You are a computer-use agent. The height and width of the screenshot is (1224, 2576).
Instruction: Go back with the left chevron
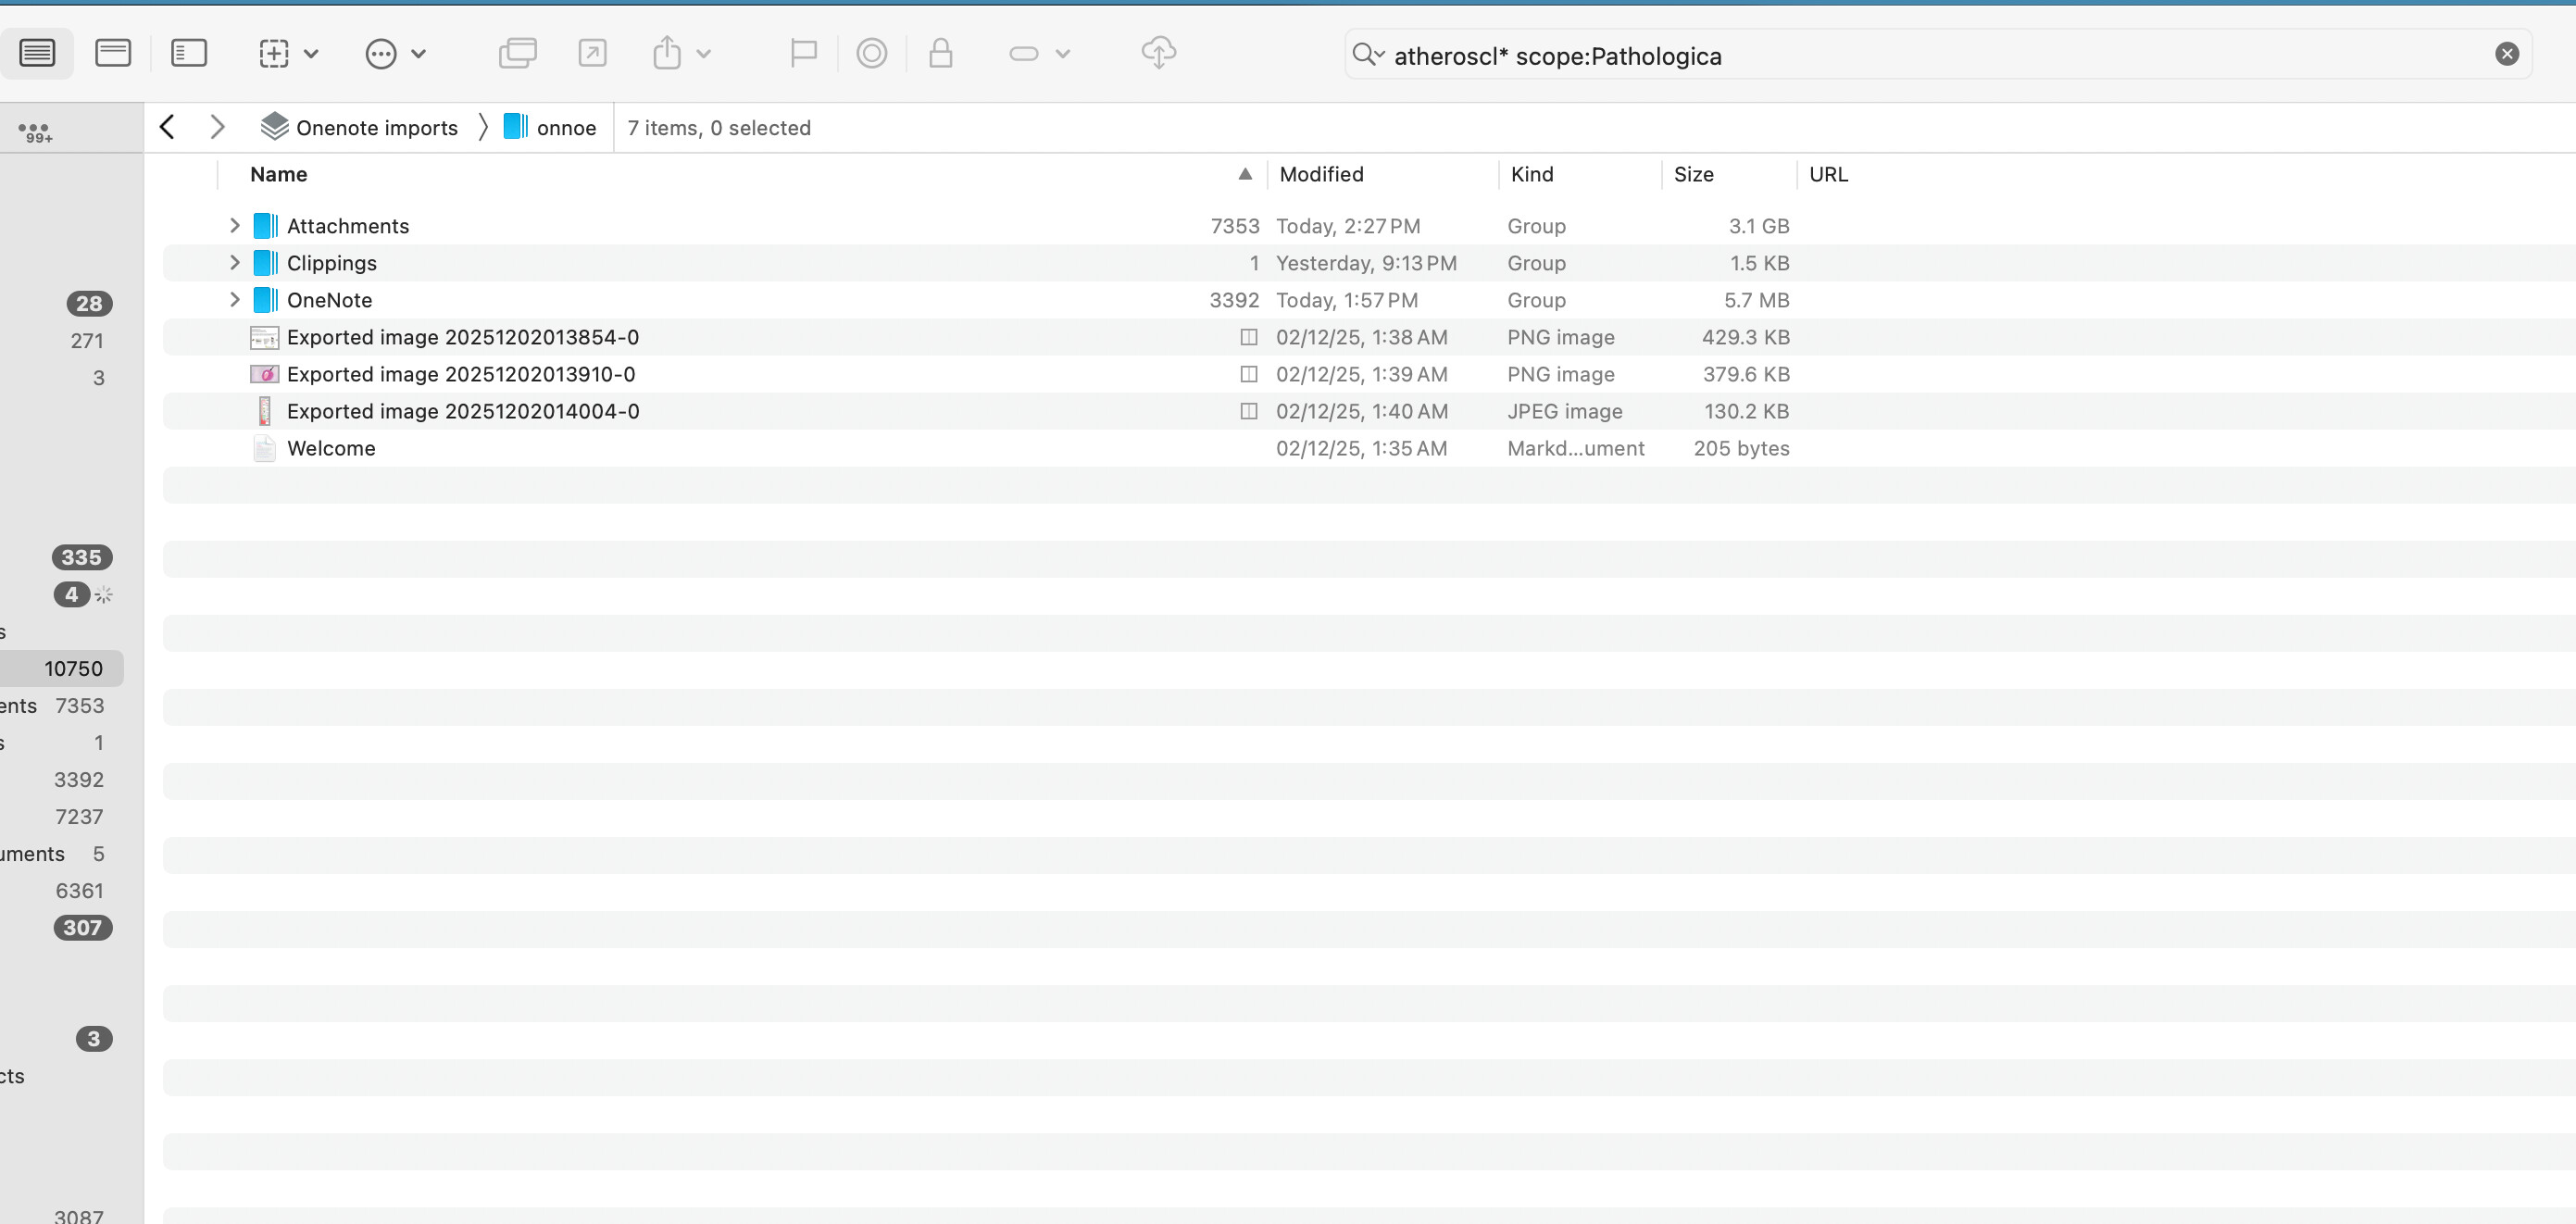pyautogui.click(x=168, y=127)
